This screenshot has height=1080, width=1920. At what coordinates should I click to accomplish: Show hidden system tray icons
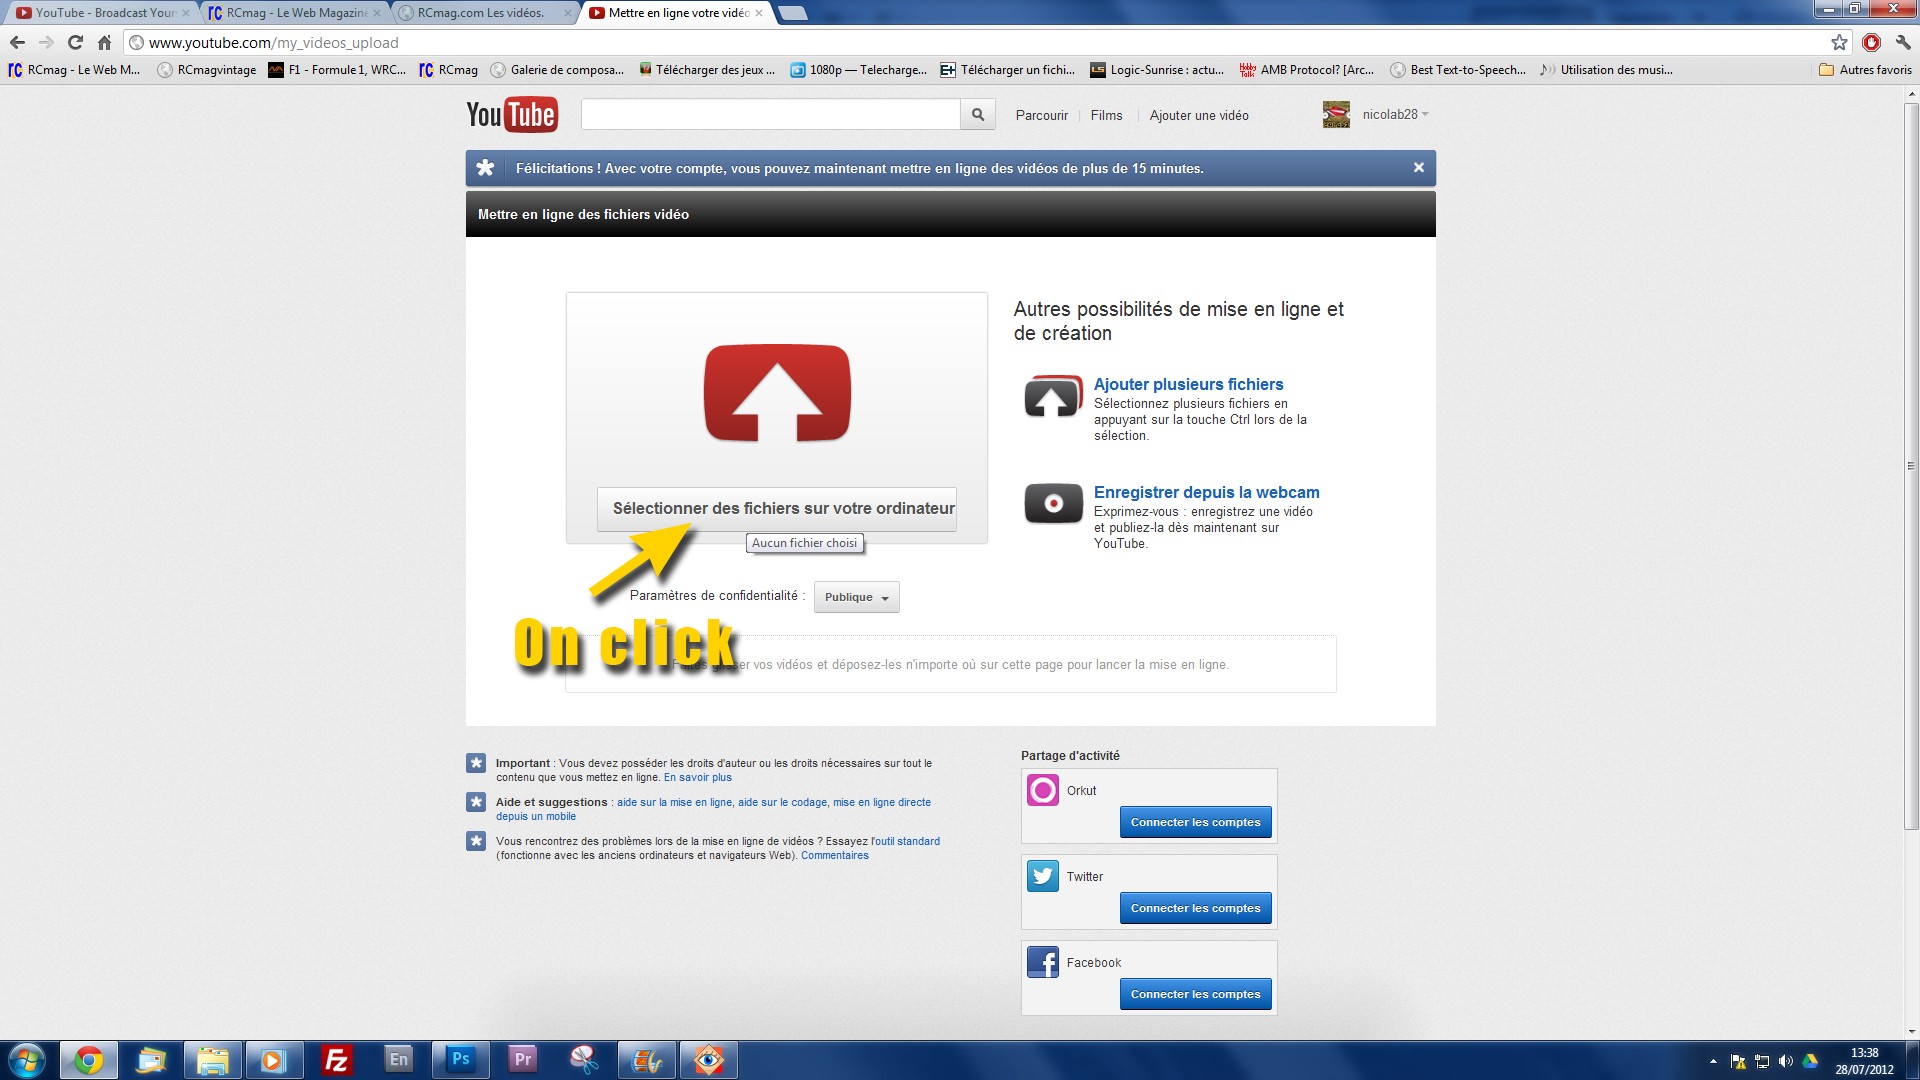[x=1713, y=1061]
